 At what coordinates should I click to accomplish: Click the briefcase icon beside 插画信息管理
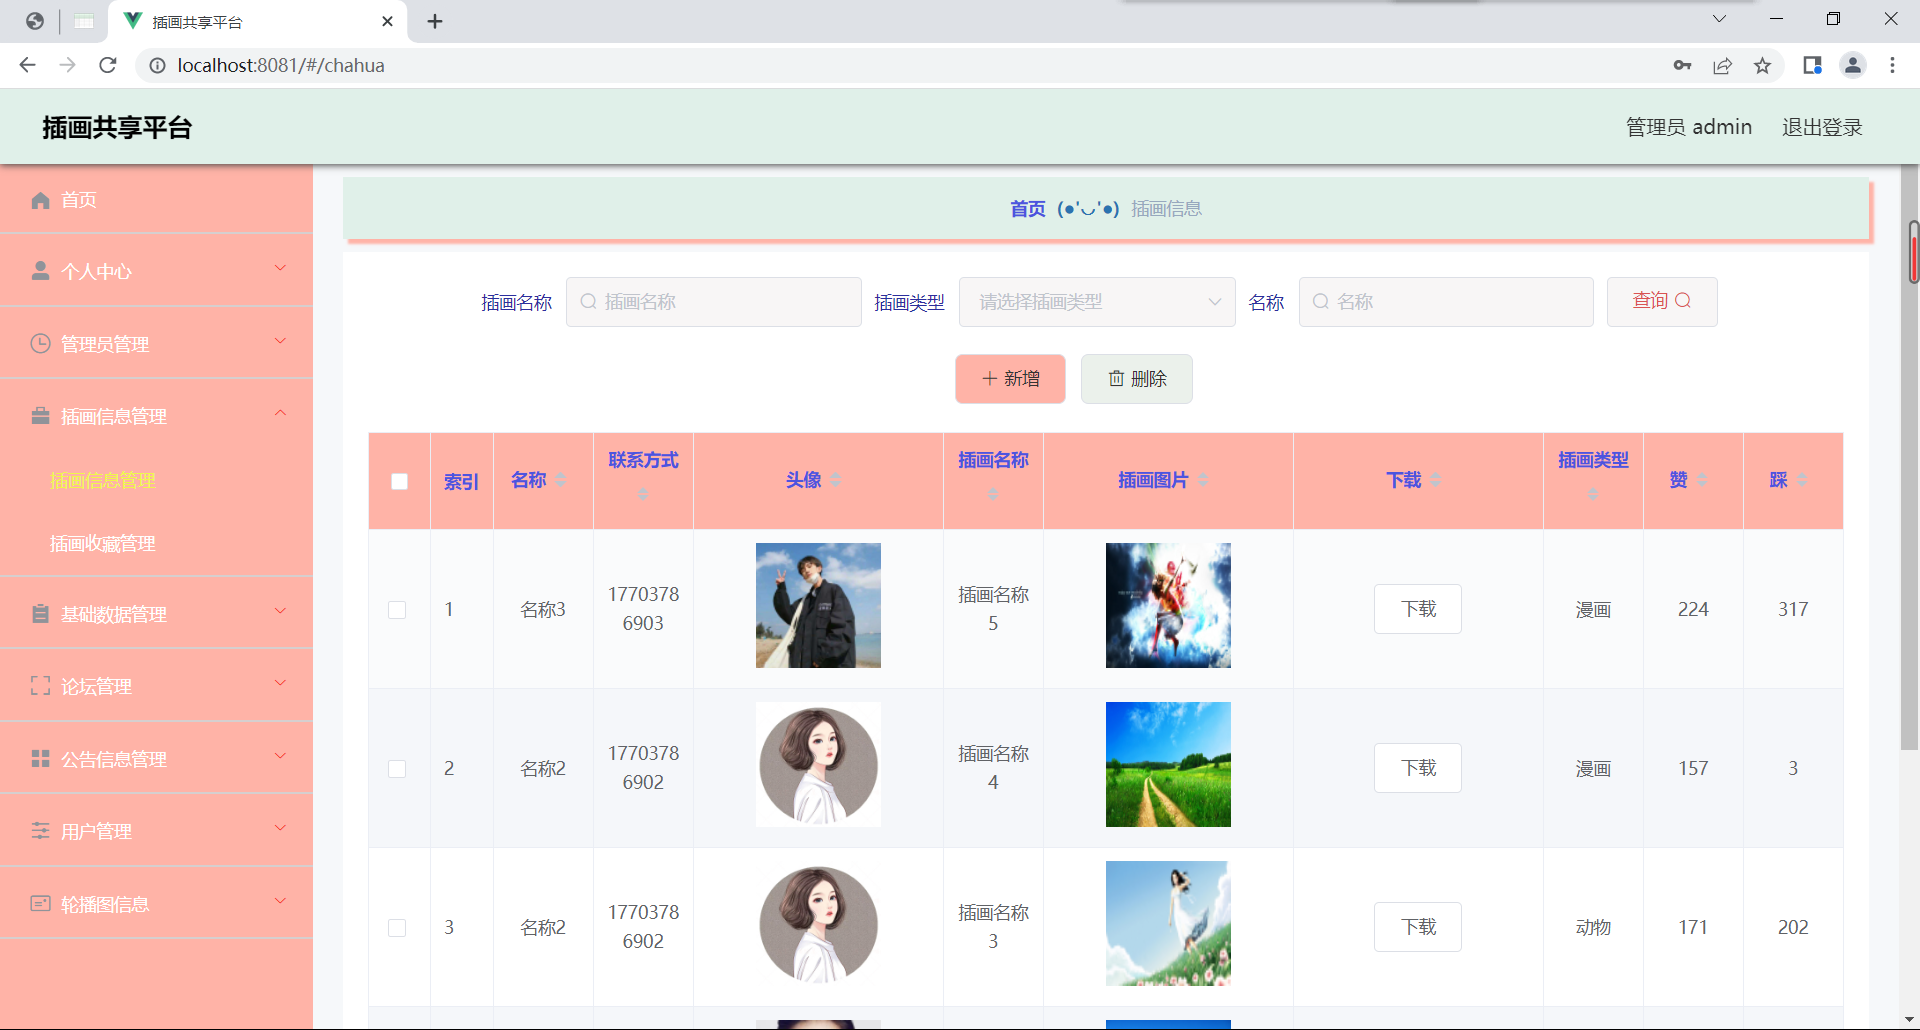point(40,416)
